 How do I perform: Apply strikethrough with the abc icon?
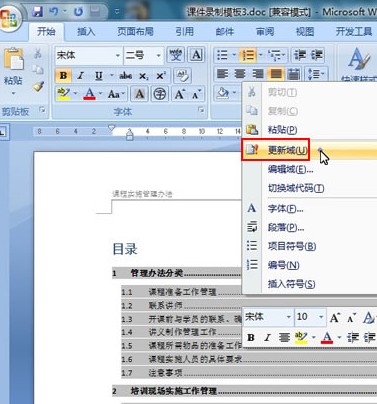pos(125,76)
